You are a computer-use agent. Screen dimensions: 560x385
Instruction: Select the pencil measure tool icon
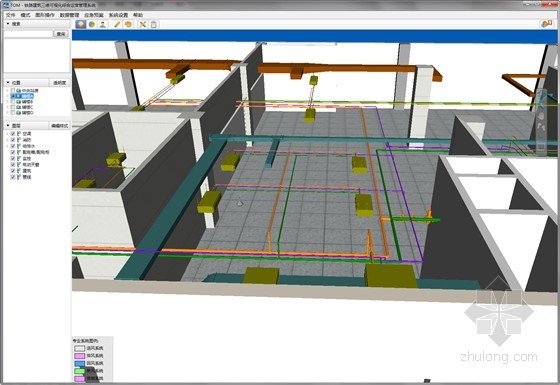pyautogui.click(x=117, y=24)
